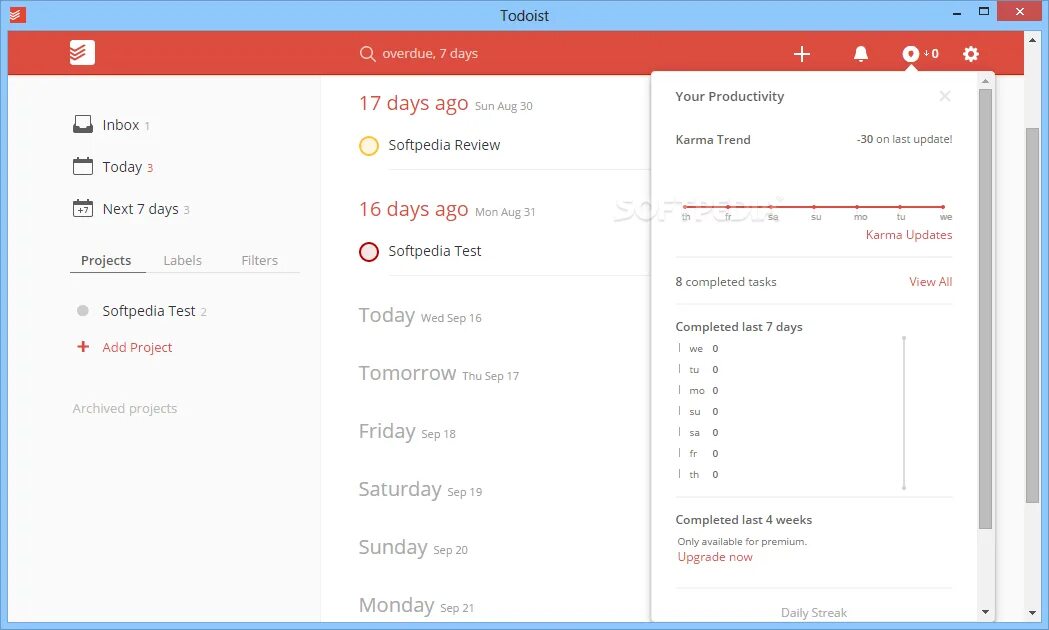Complete the Softpedia Review task checkbox
Viewport: 1049px width, 630px height.
pyautogui.click(x=369, y=145)
